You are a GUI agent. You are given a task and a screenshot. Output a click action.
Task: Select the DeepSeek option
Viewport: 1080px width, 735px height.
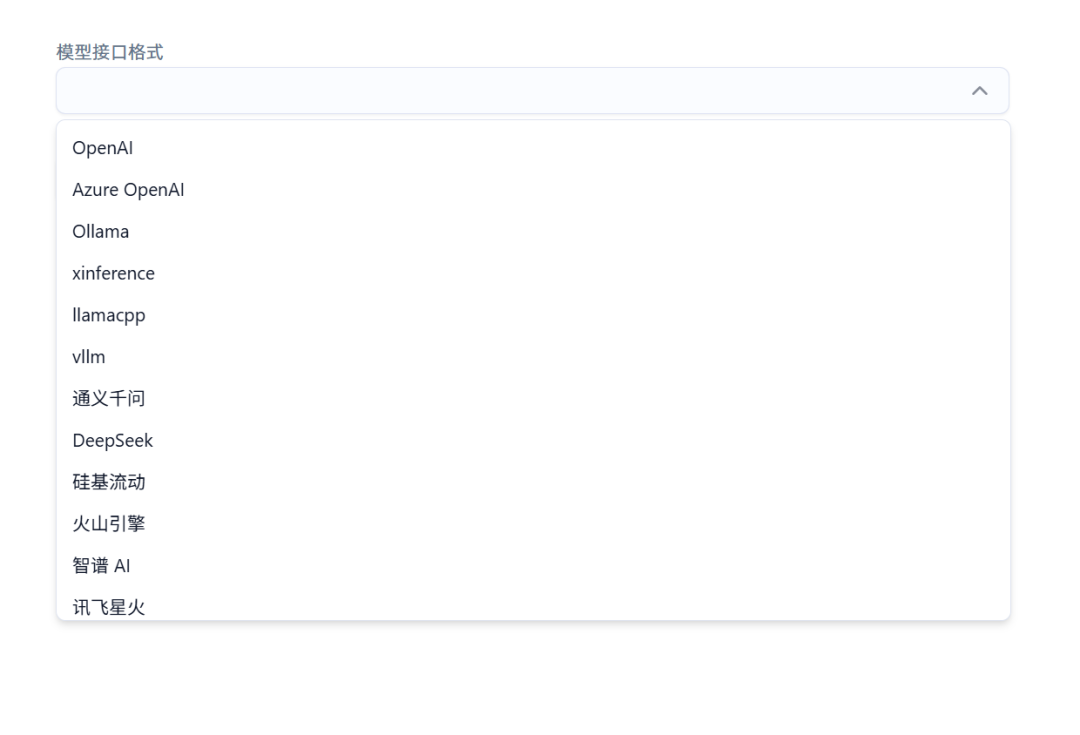point(112,441)
